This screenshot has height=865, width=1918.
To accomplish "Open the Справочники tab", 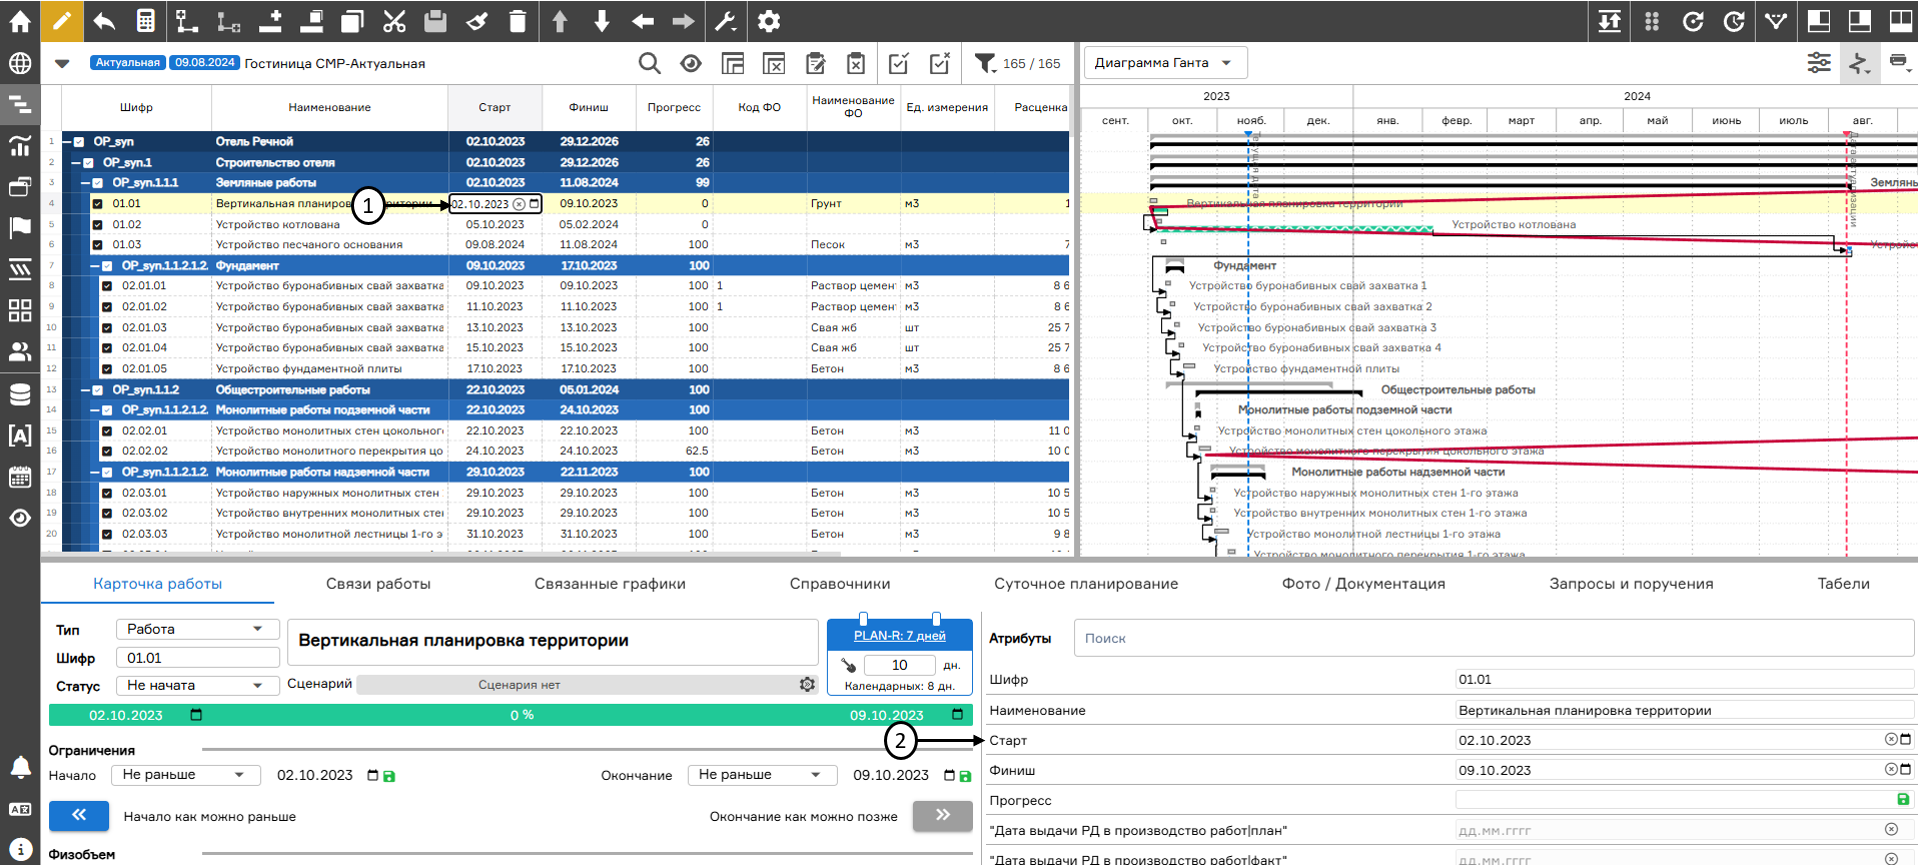I will coord(840,584).
